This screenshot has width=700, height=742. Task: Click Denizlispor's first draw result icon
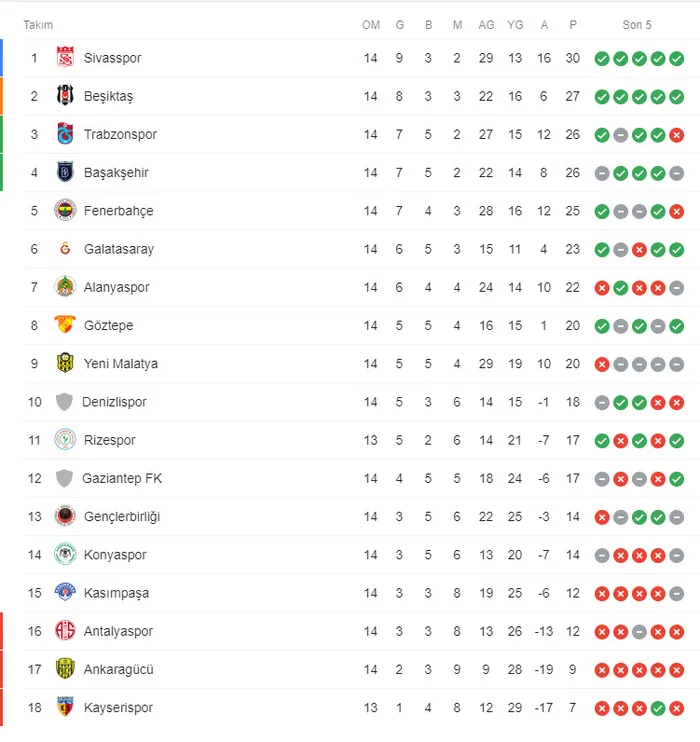pos(602,402)
